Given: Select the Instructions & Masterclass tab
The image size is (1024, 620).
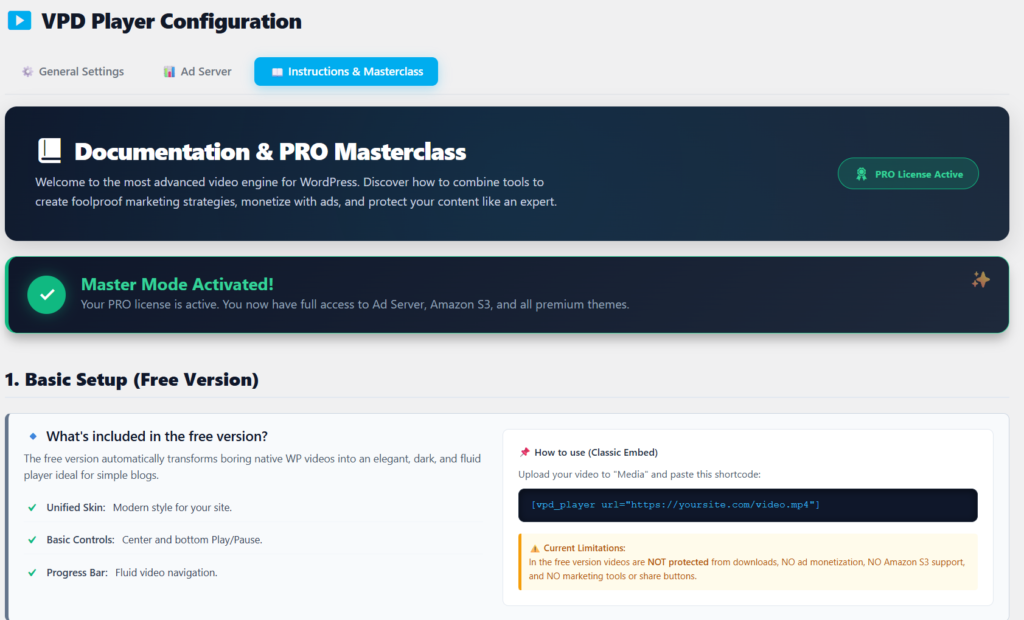Looking at the screenshot, I should click(345, 72).
